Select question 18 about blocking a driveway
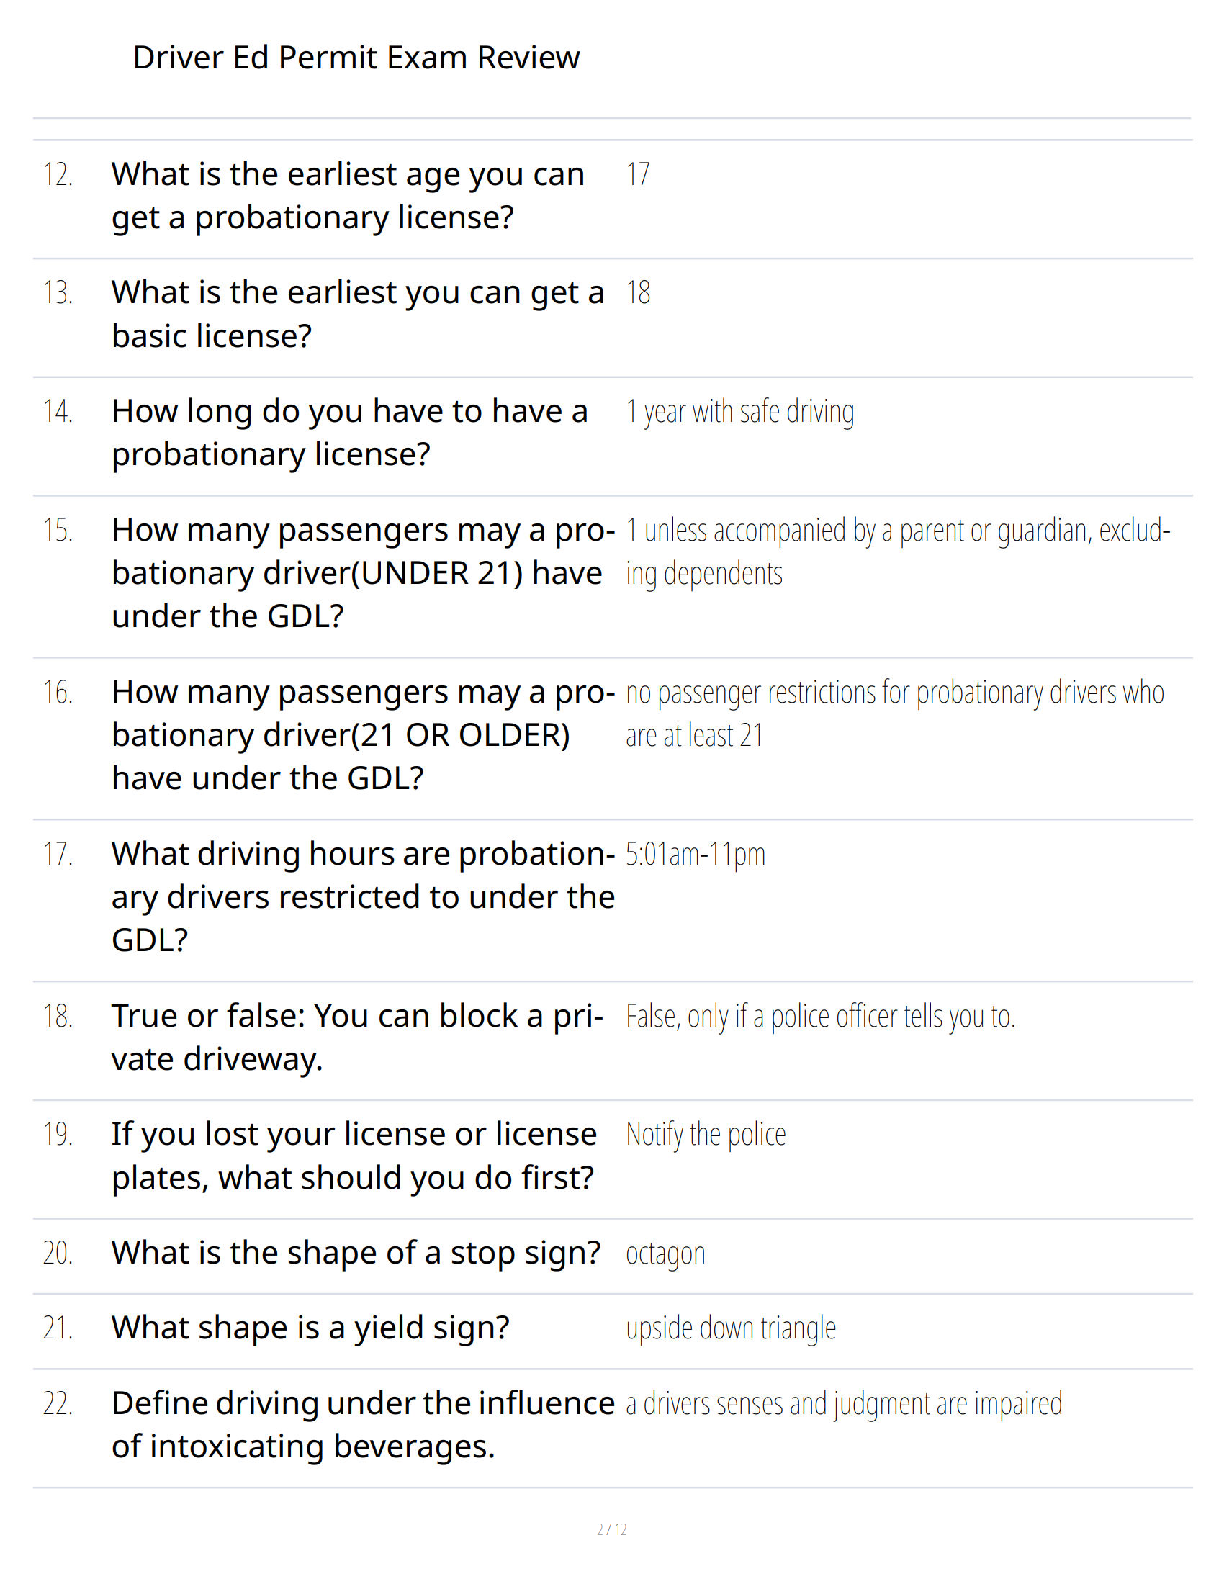Viewport: 1224px width, 1584px height. click(x=358, y=1038)
